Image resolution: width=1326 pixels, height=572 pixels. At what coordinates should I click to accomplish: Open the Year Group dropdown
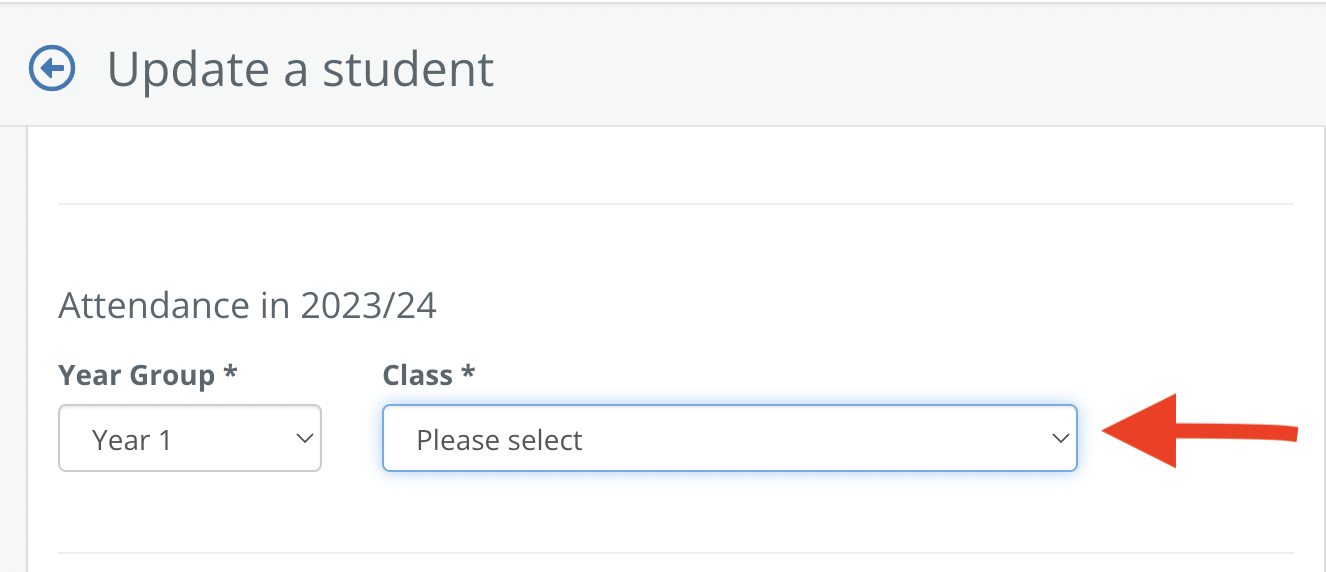tap(190, 438)
